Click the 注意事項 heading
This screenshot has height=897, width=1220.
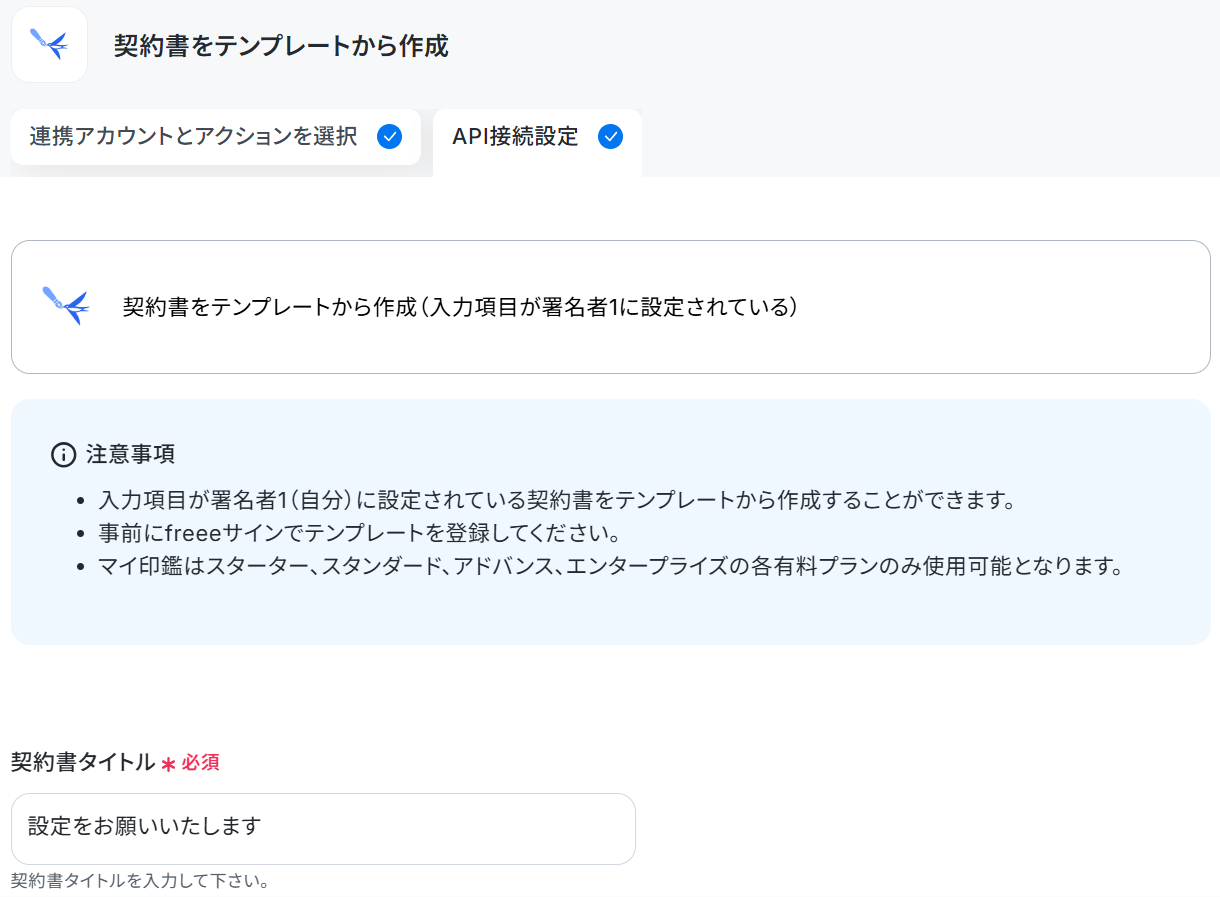coord(131,454)
